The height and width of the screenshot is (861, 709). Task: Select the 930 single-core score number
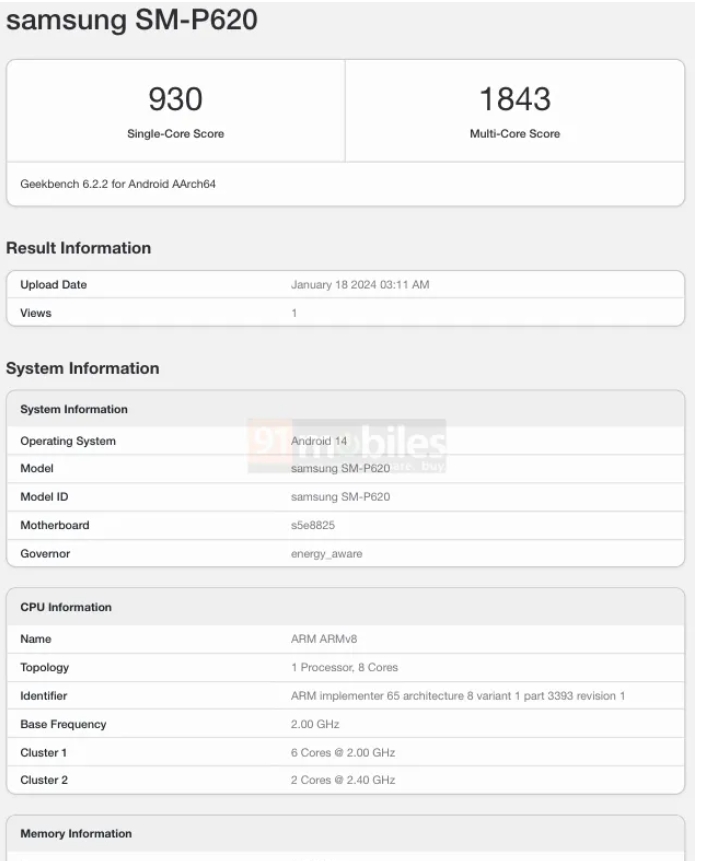(x=175, y=99)
